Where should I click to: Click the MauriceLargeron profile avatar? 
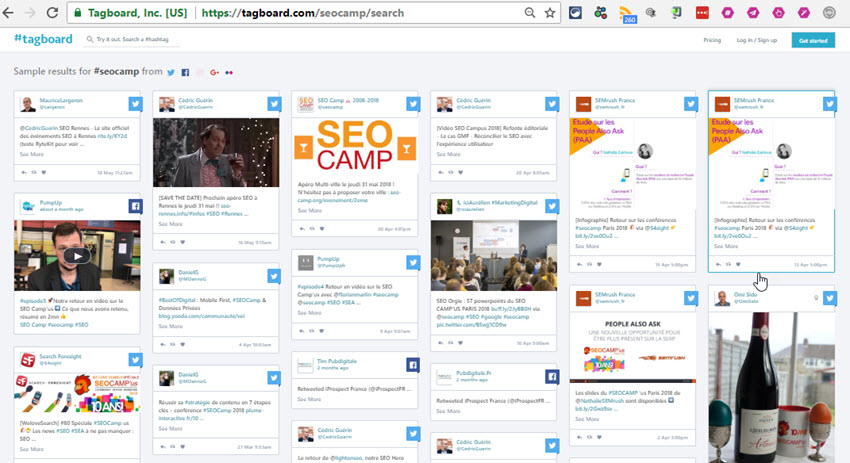28,104
